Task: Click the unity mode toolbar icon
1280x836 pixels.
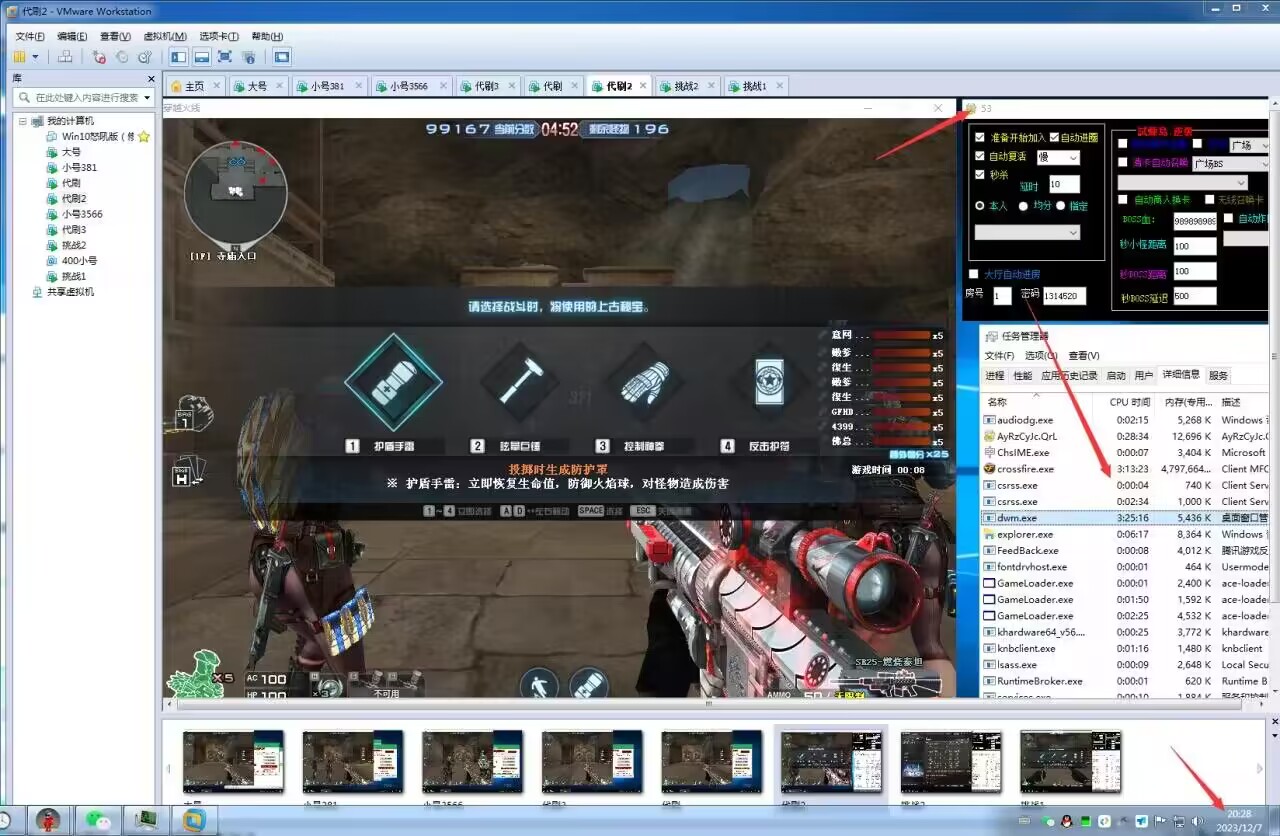Action: (x=249, y=57)
